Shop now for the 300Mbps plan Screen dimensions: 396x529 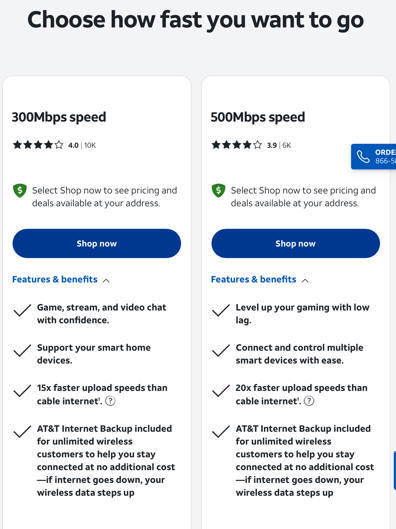click(97, 244)
